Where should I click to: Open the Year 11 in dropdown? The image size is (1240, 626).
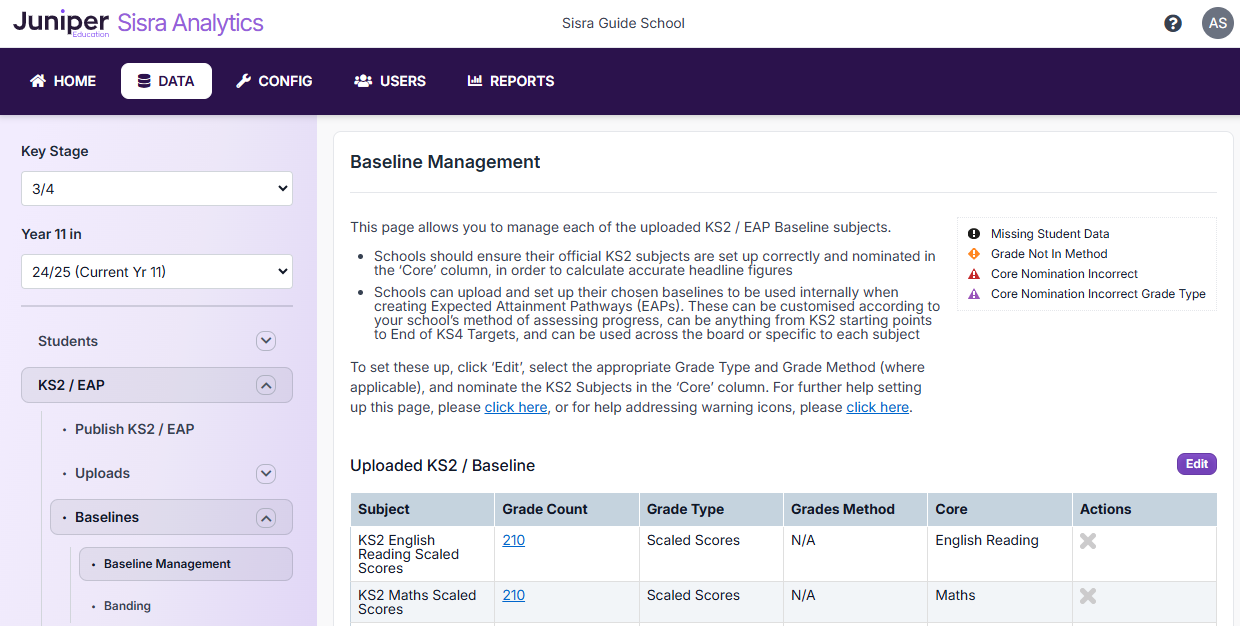tap(157, 271)
